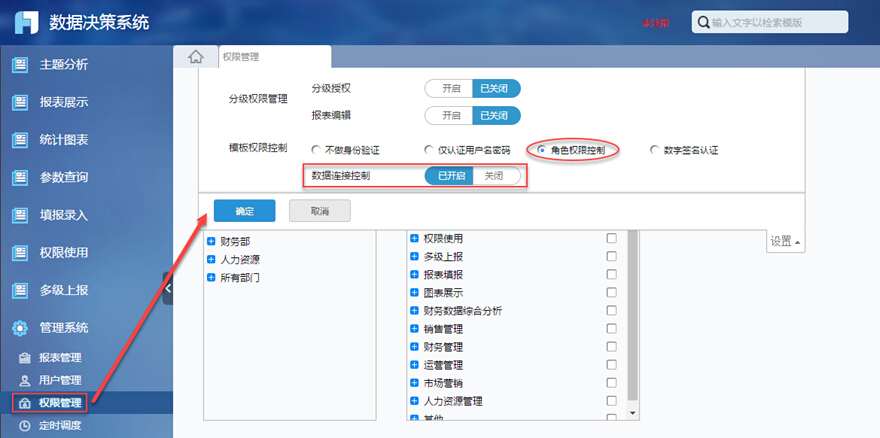
Task: Click the 数据决策系统 logo icon
Action: 27,22
